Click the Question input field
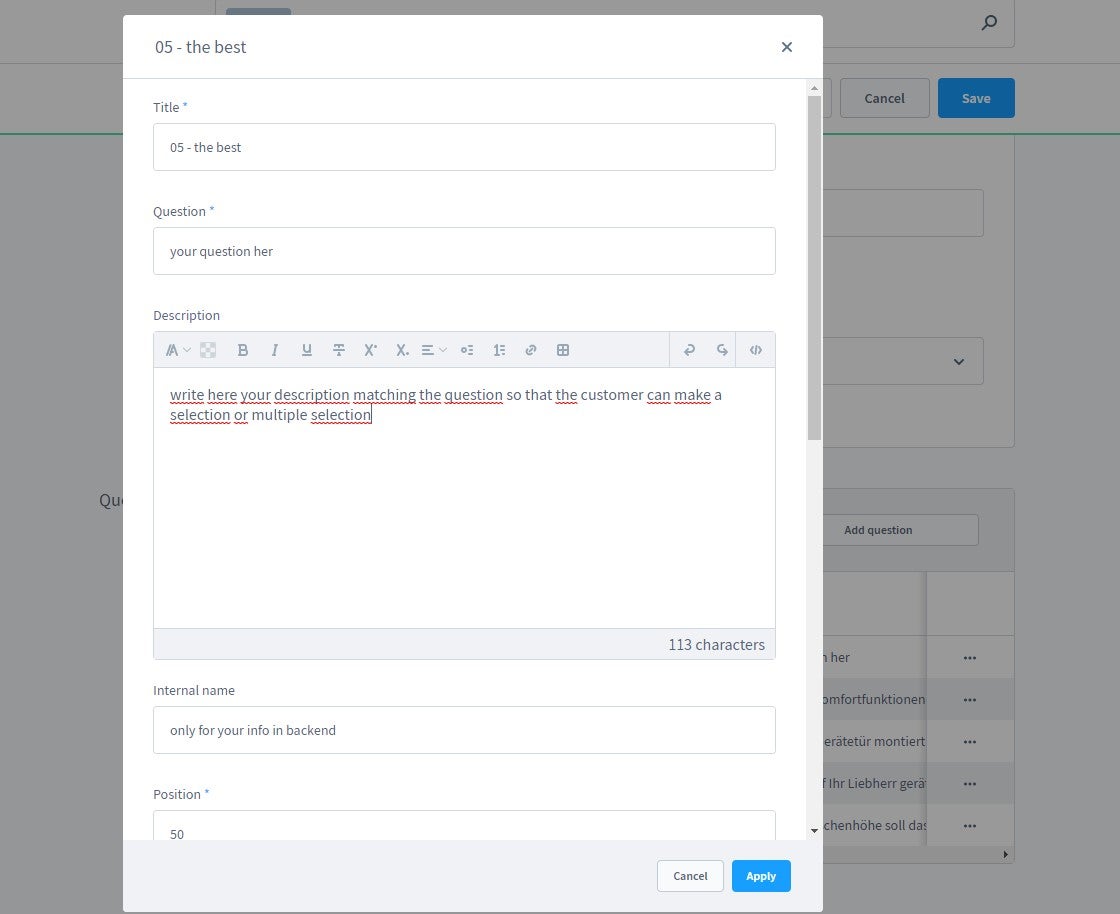Viewport: 1120px width, 914px height. [x=464, y=251]
